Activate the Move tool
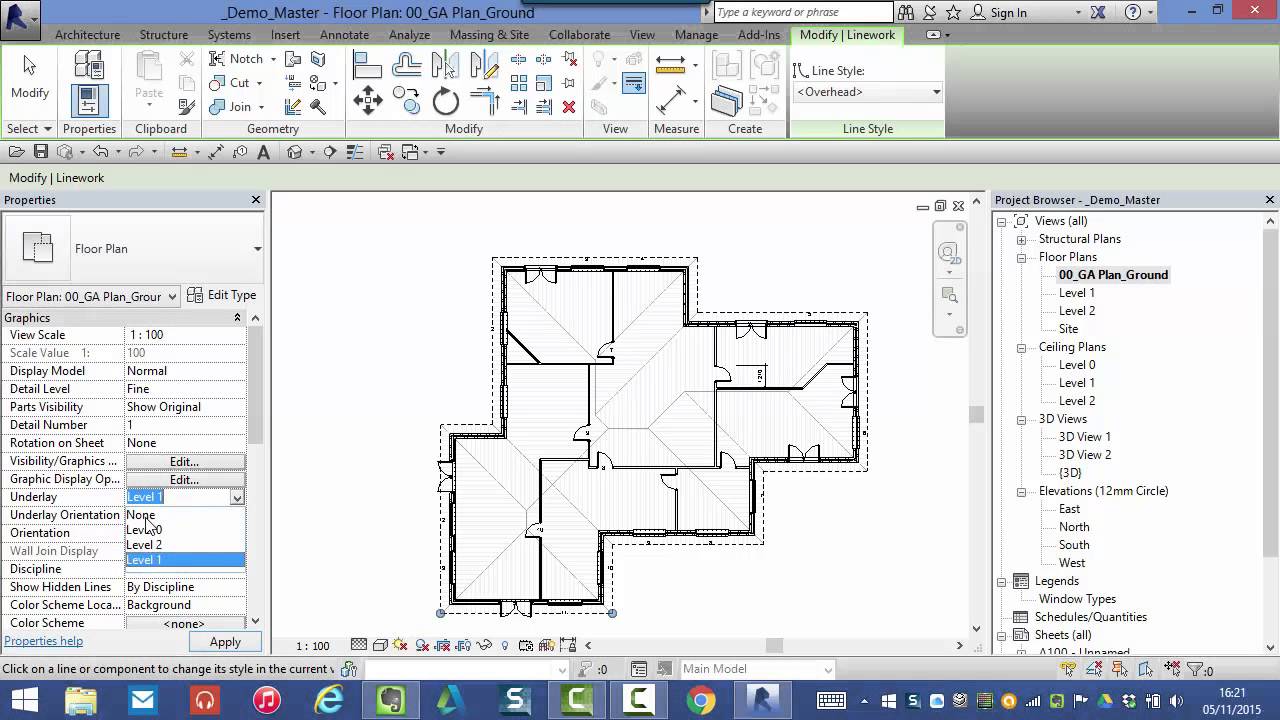Viewport: 1280px width, 720px height. click(x=368, y=101)
